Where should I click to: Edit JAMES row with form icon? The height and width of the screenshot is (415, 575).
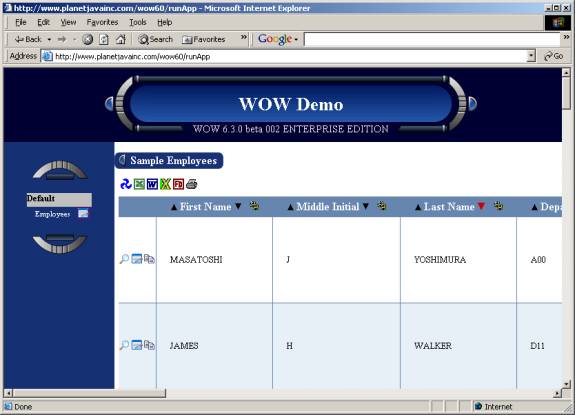pos(137,345)
